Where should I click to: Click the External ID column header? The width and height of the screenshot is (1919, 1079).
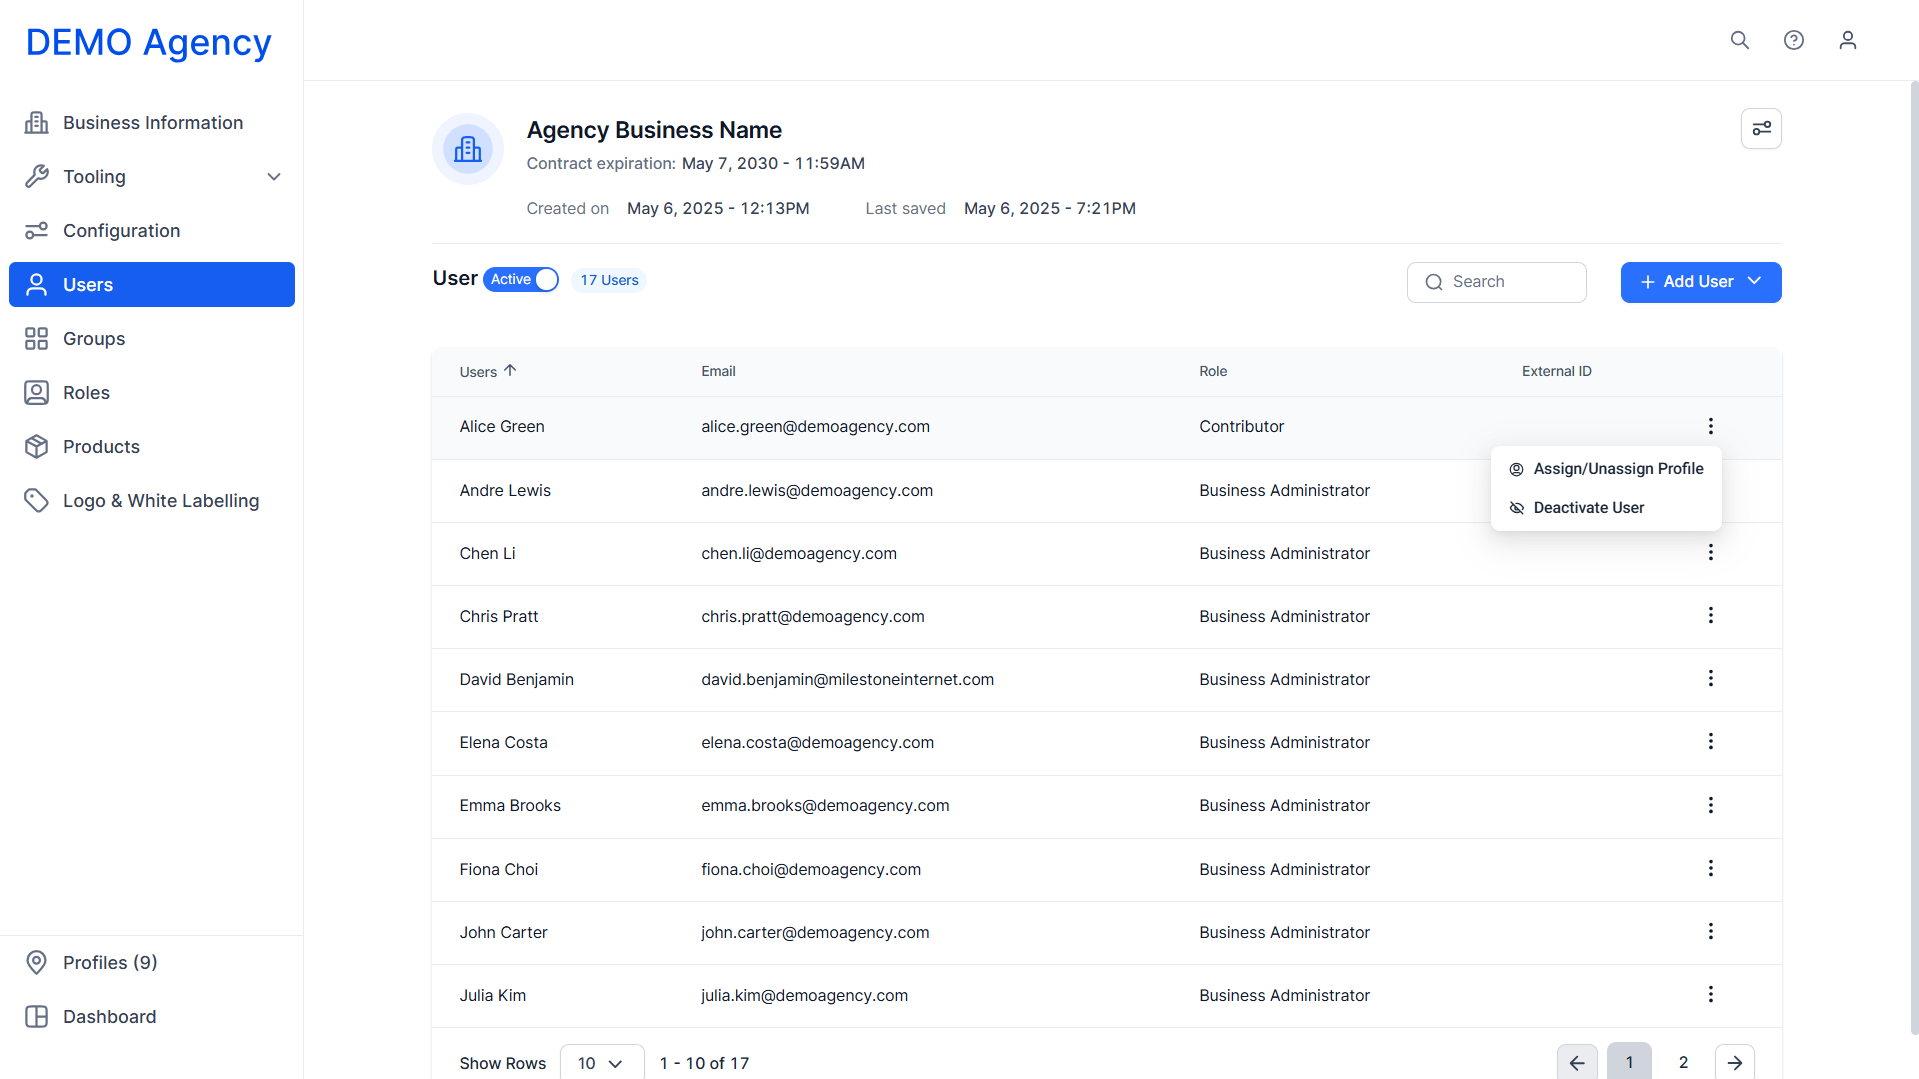point(1557,371)
